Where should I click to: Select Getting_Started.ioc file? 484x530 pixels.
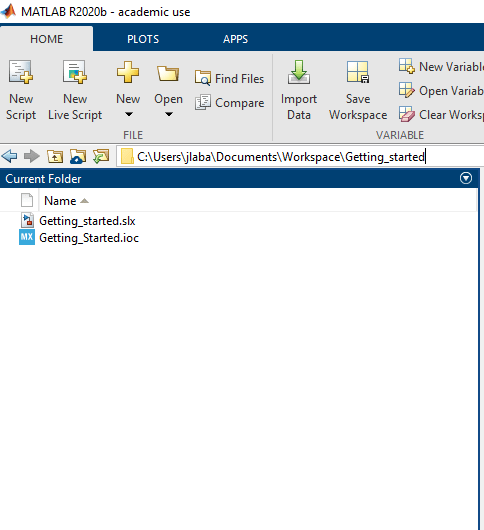89,238
